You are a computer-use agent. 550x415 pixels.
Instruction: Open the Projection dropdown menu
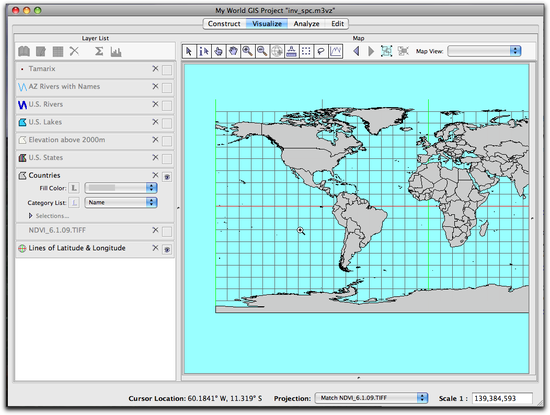coord(371,398)
